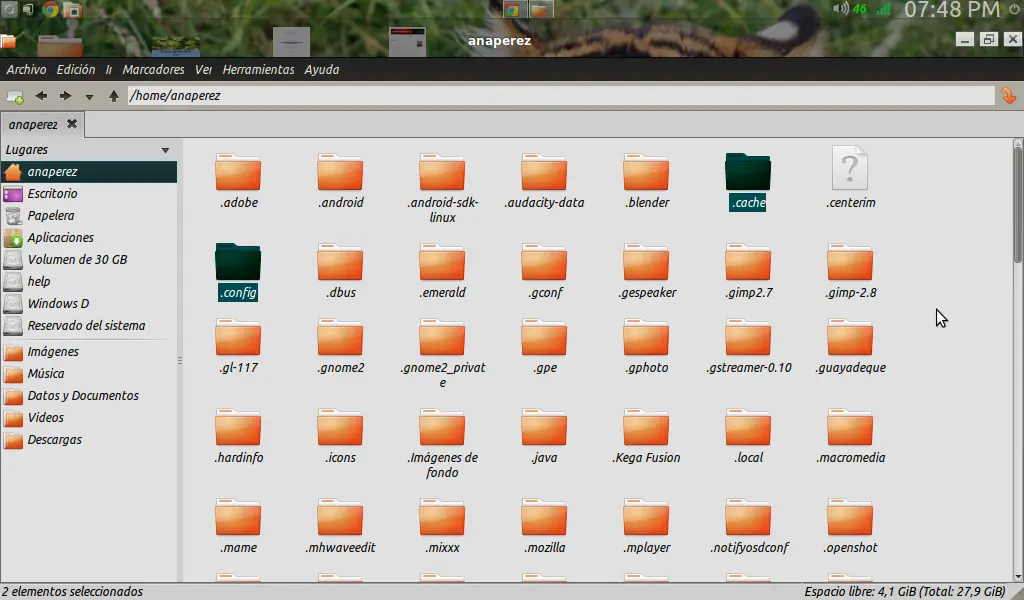This screenshot has width=1024, height=600.
Task: Select the .adobe folder icon
Action: tap(238, 172)
